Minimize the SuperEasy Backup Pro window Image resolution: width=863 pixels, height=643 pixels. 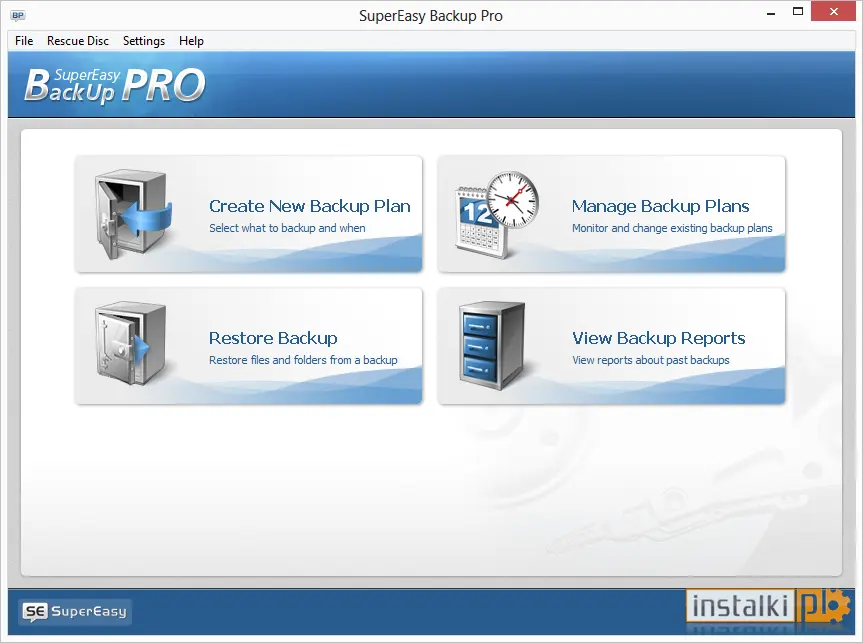(x=771, y=12)
